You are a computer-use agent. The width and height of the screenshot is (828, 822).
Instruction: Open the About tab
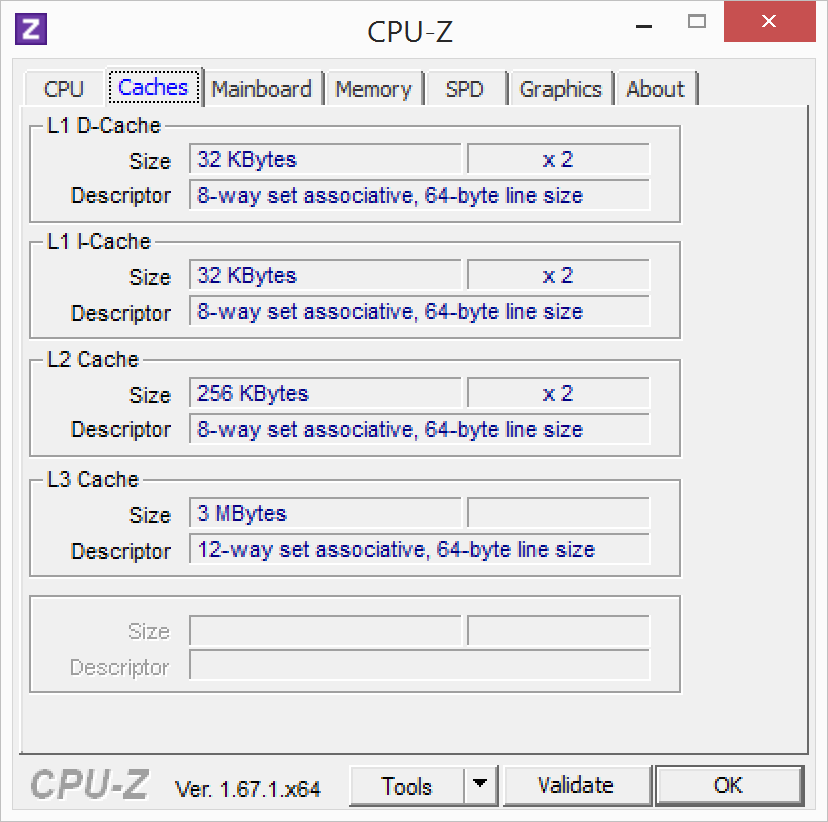pos(655,89)
